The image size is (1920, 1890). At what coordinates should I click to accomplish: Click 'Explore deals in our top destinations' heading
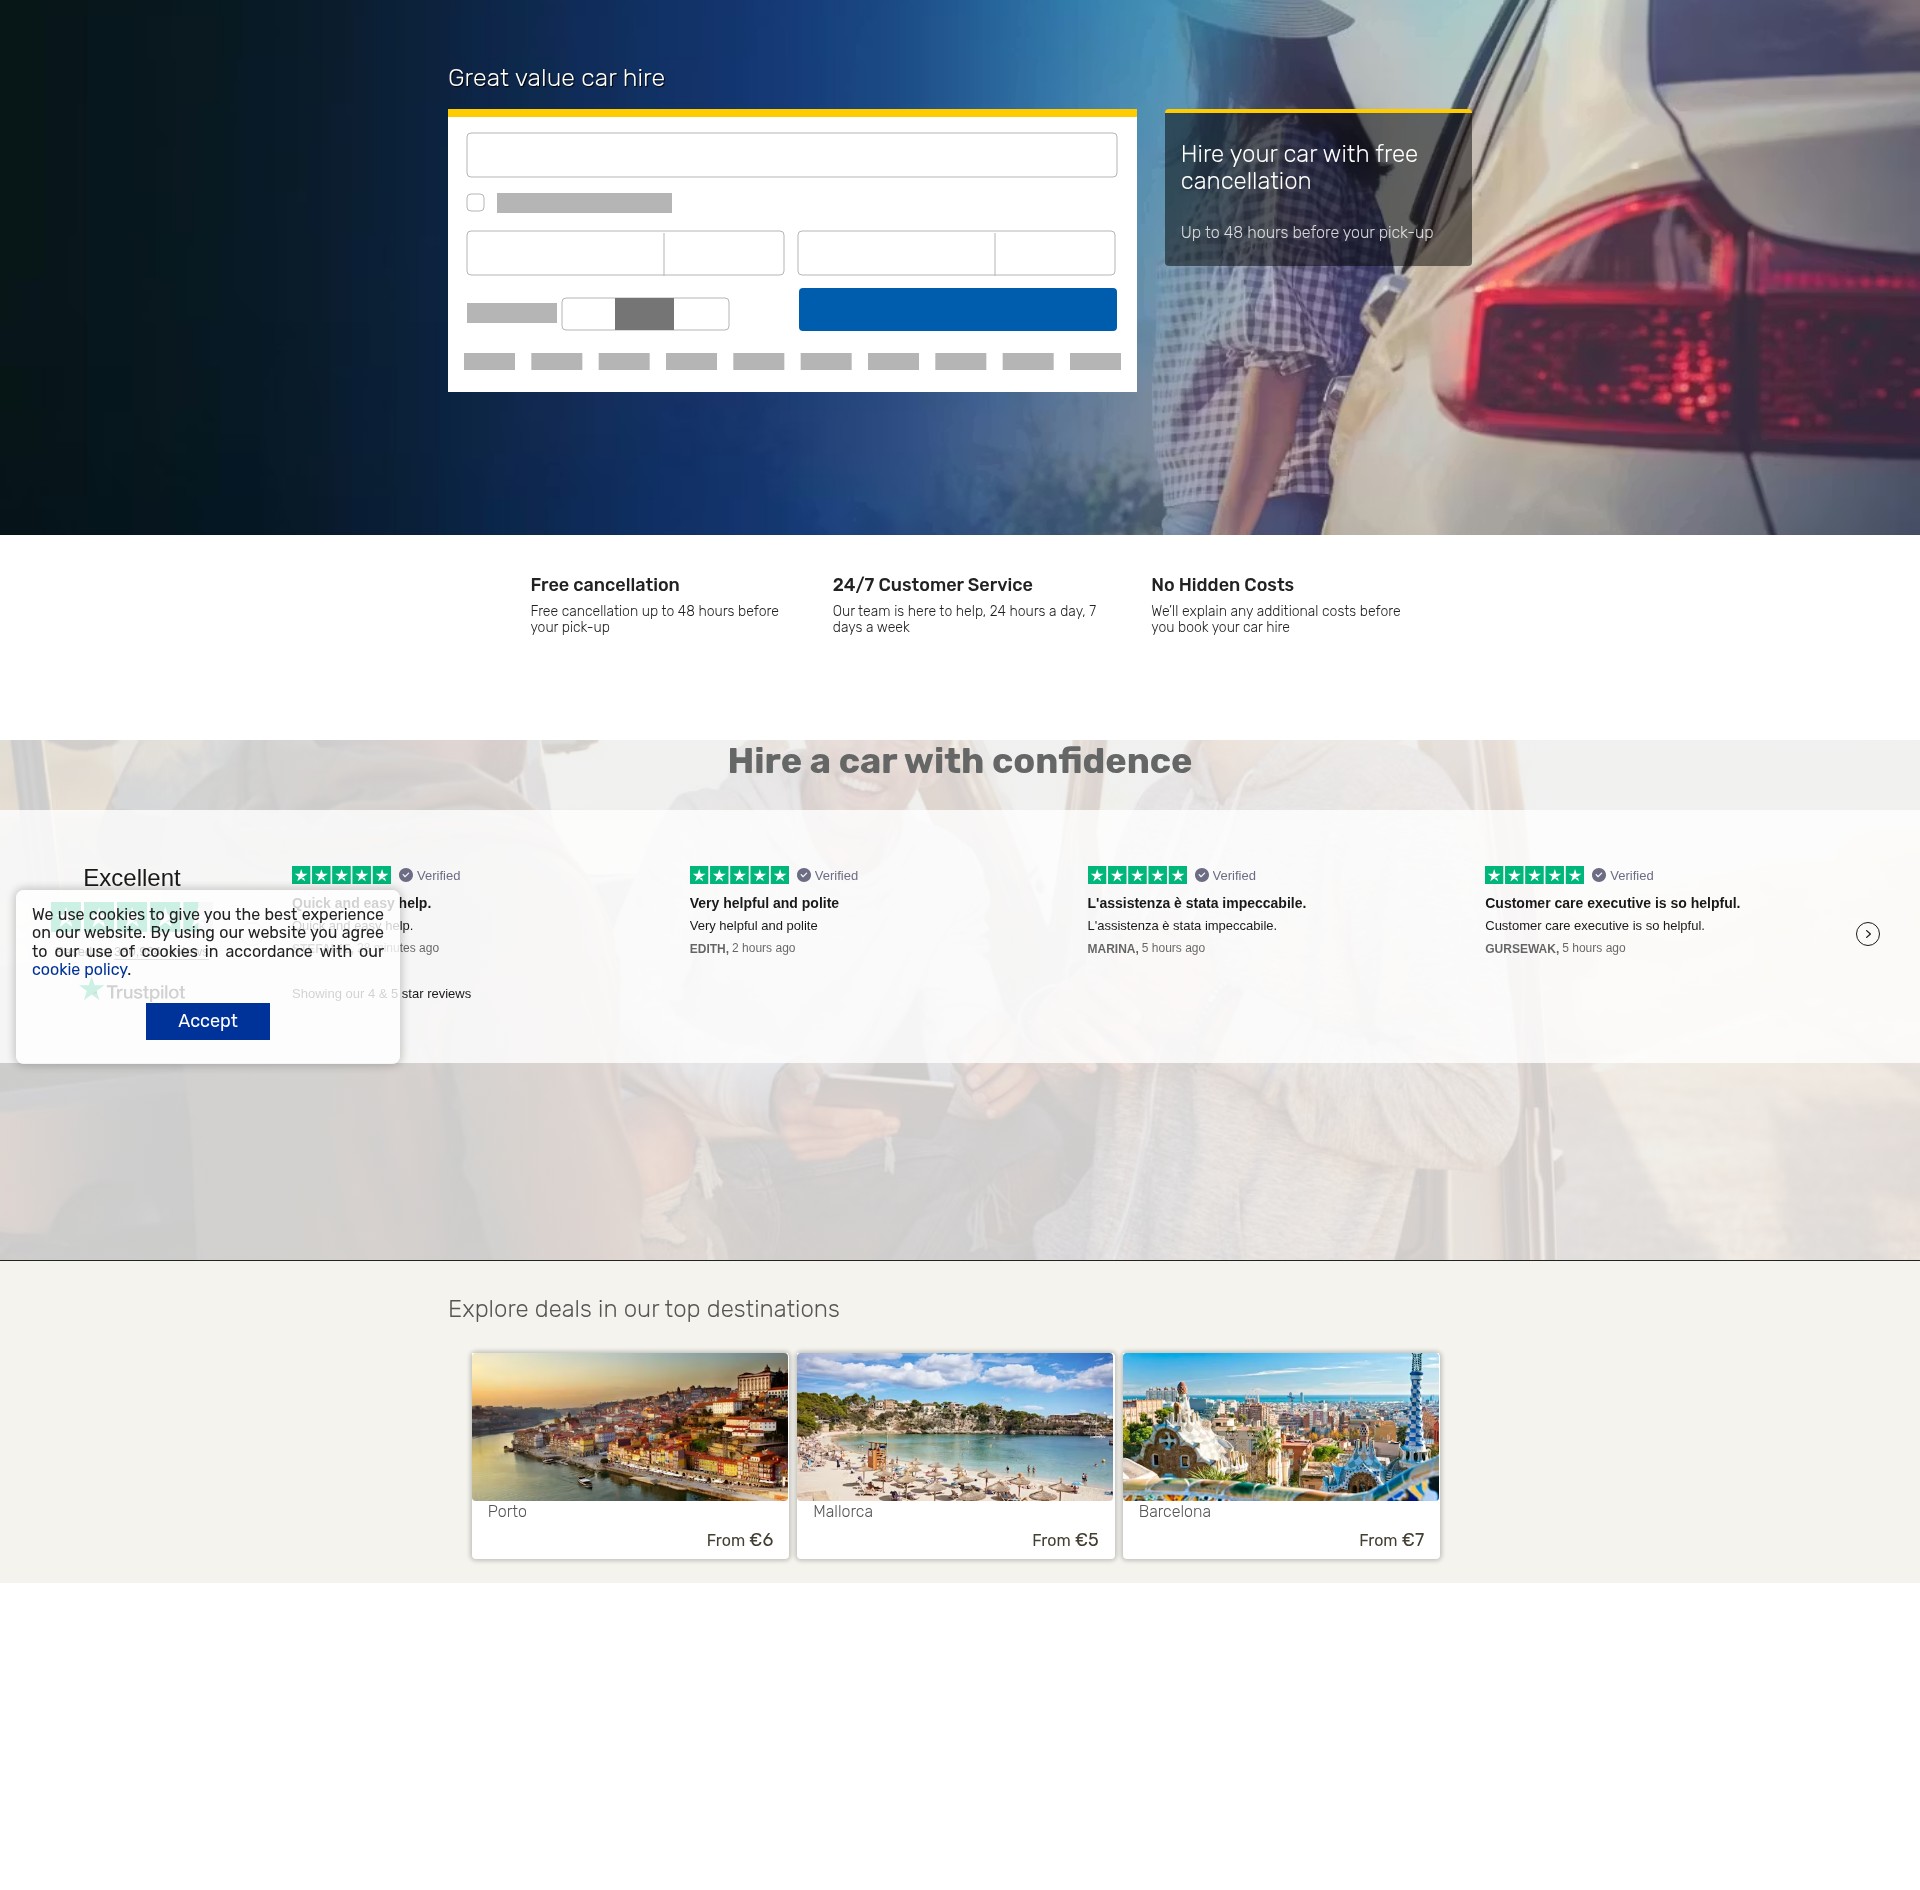tap(644, 1309)
